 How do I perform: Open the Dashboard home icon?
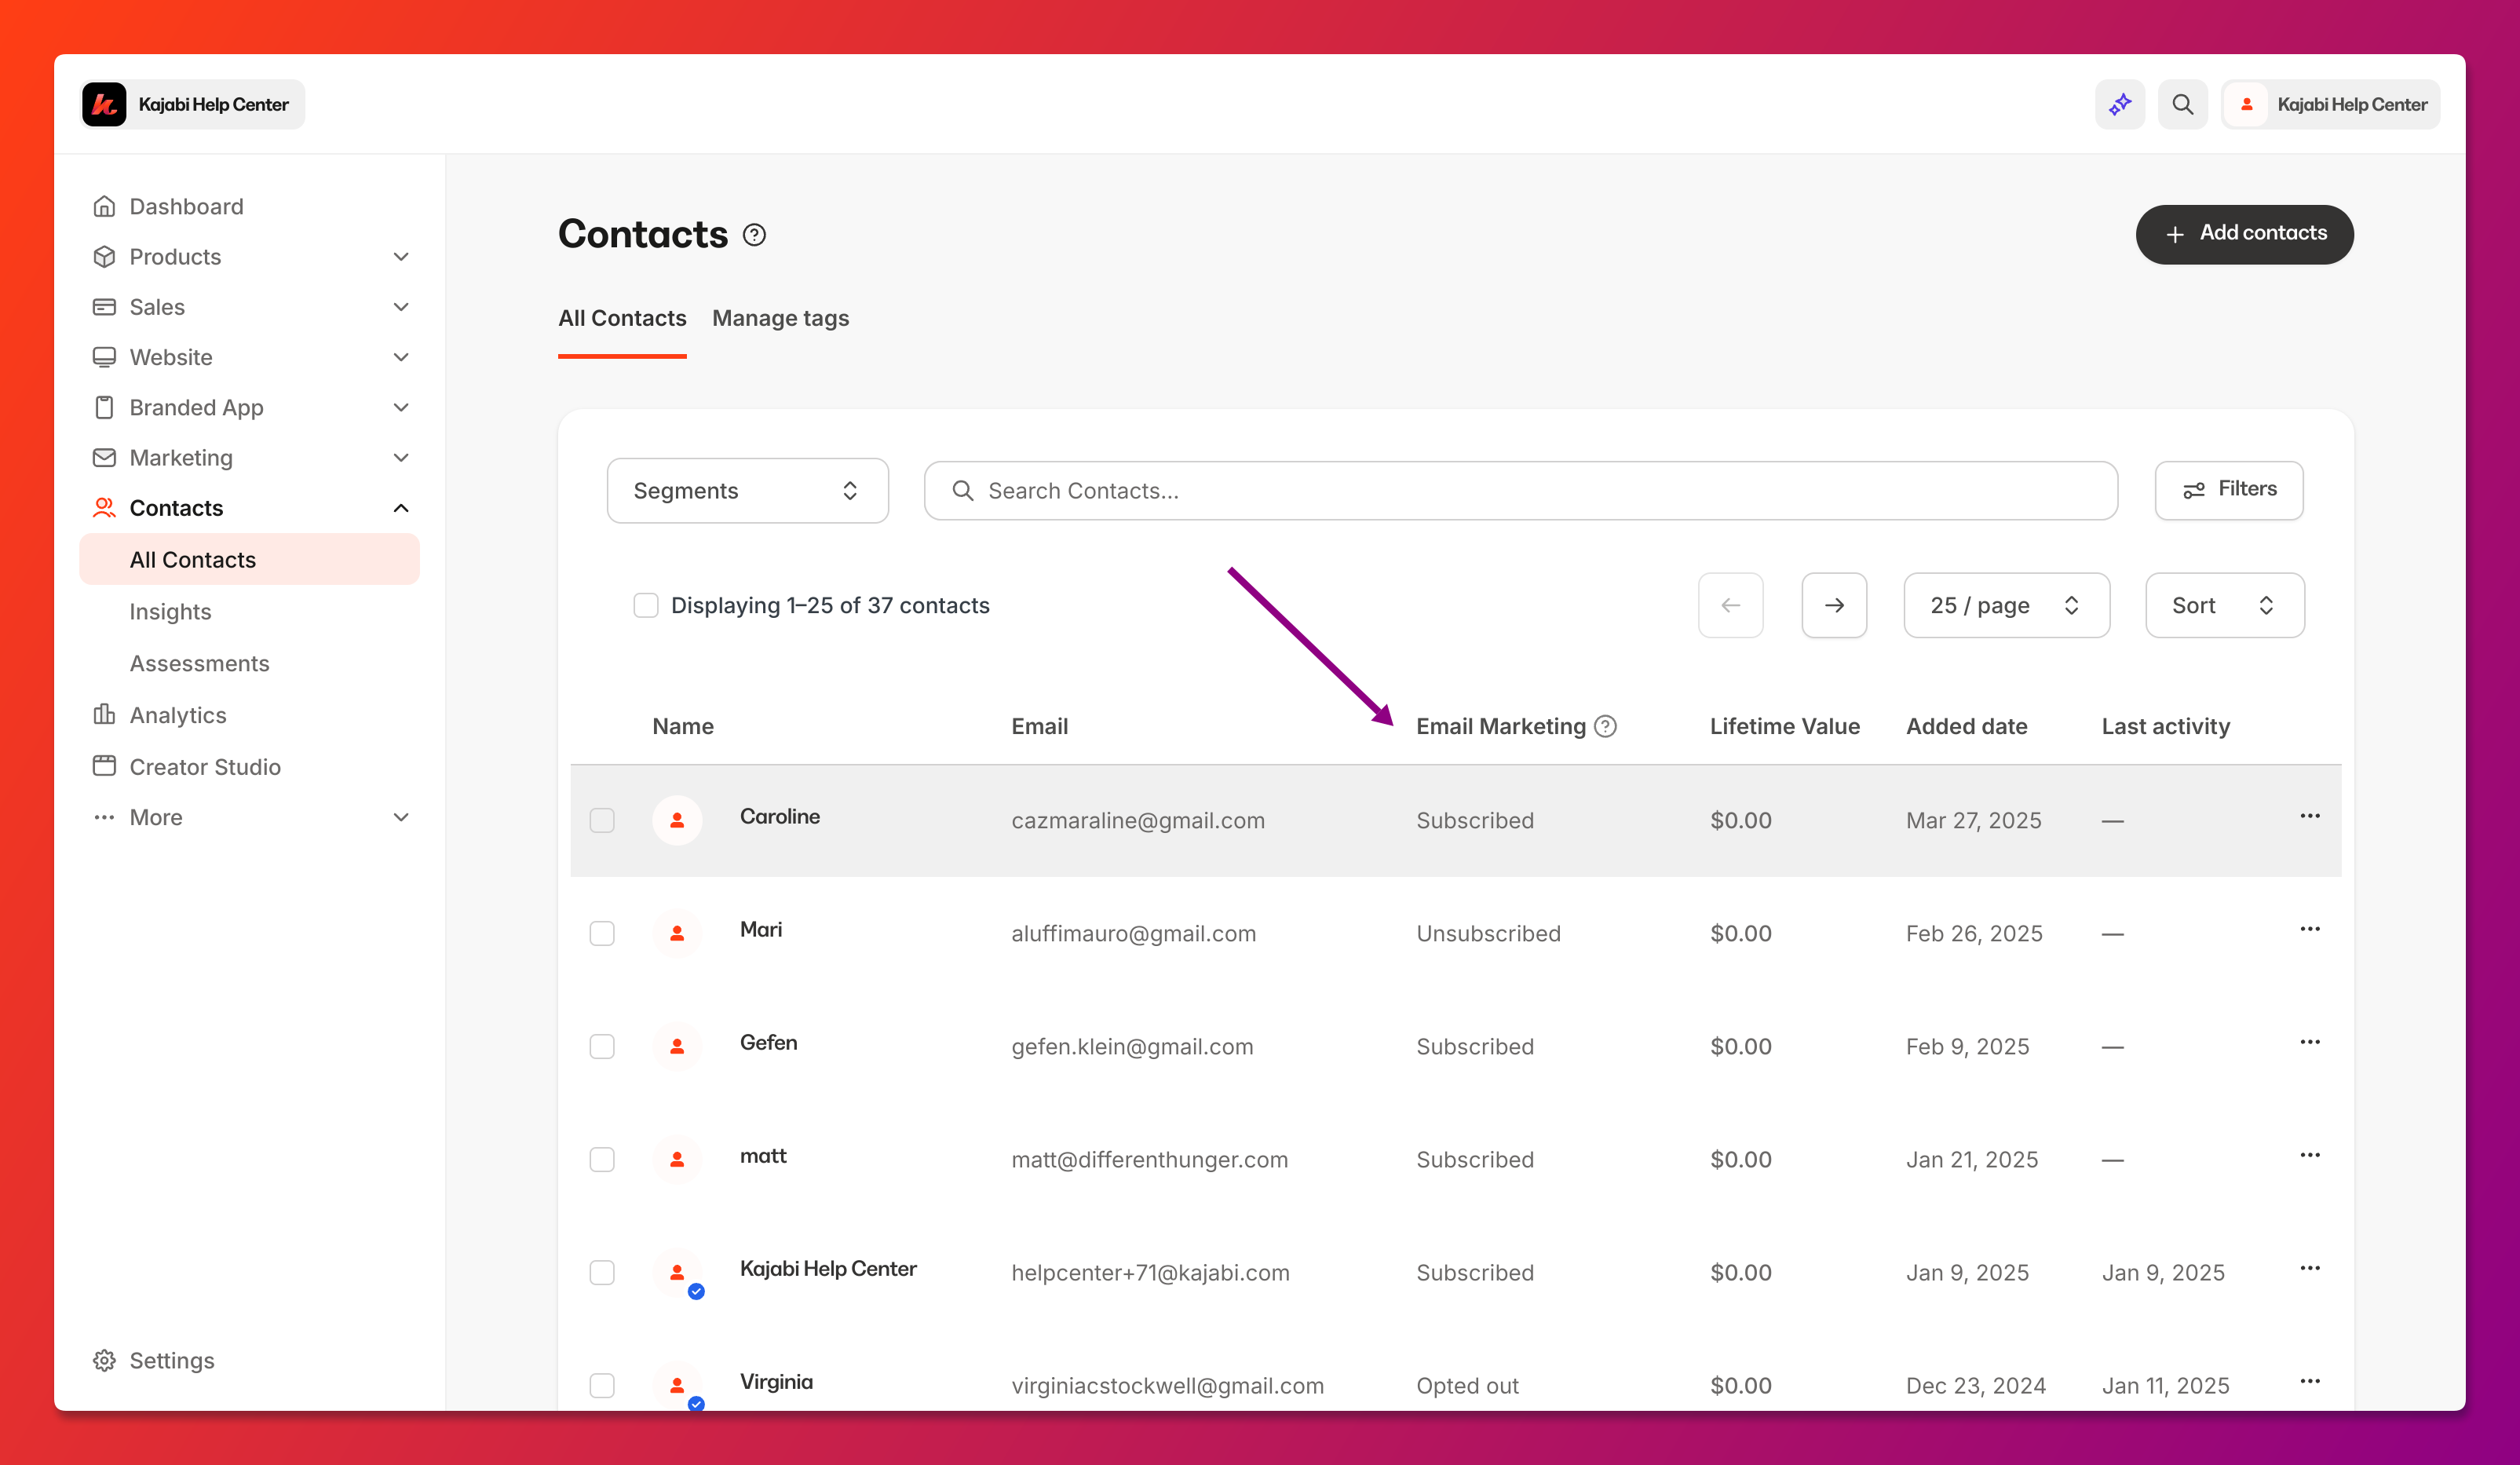104,206
